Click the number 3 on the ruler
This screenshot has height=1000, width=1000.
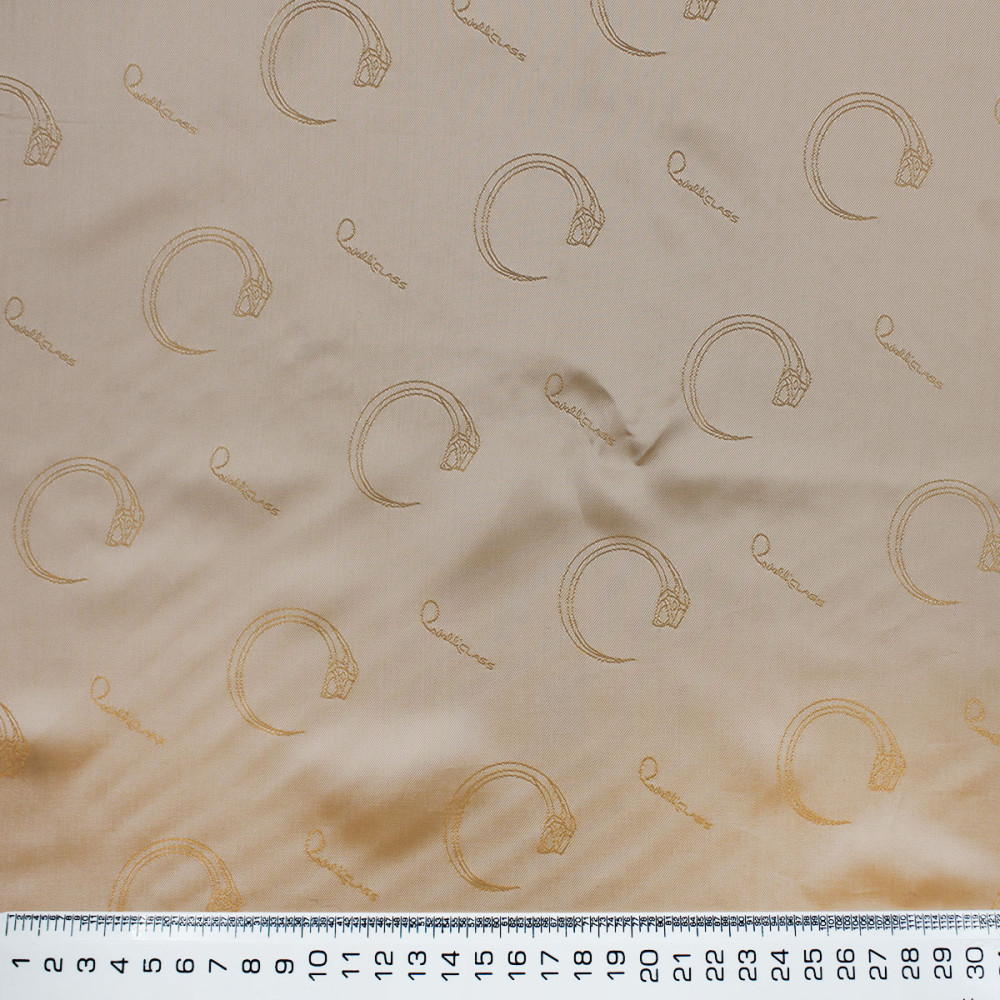(x=87, y=964)
